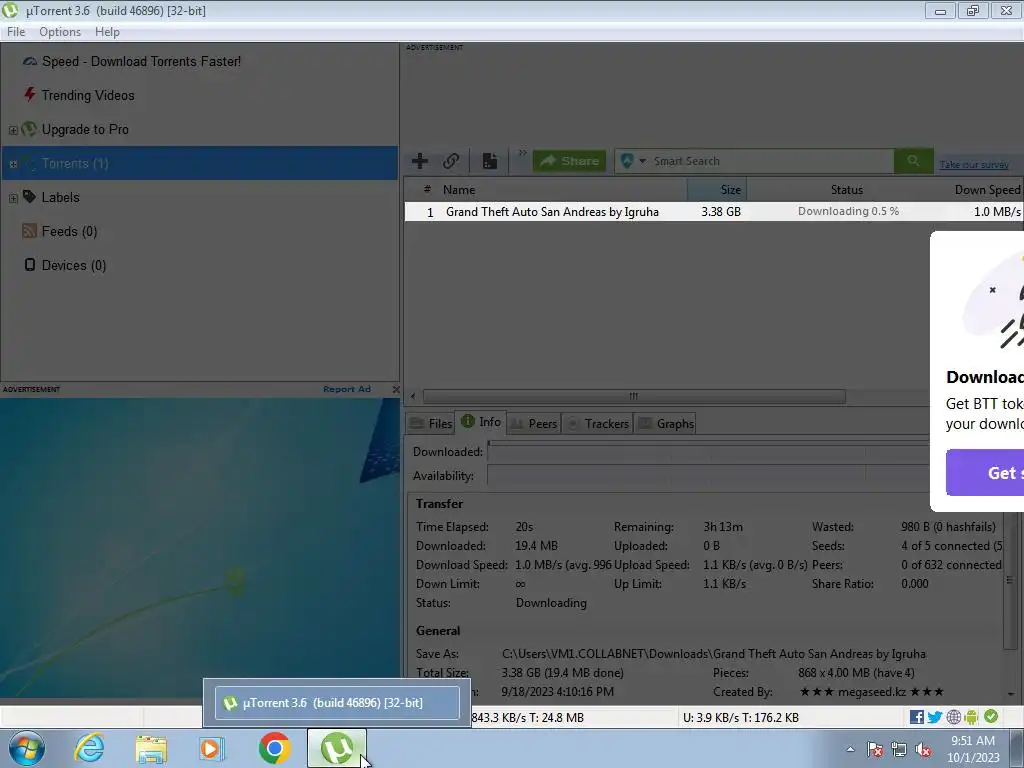1024x768 pixels.
Task: Expand the Torrents (1) tree node
Action: 13,164
